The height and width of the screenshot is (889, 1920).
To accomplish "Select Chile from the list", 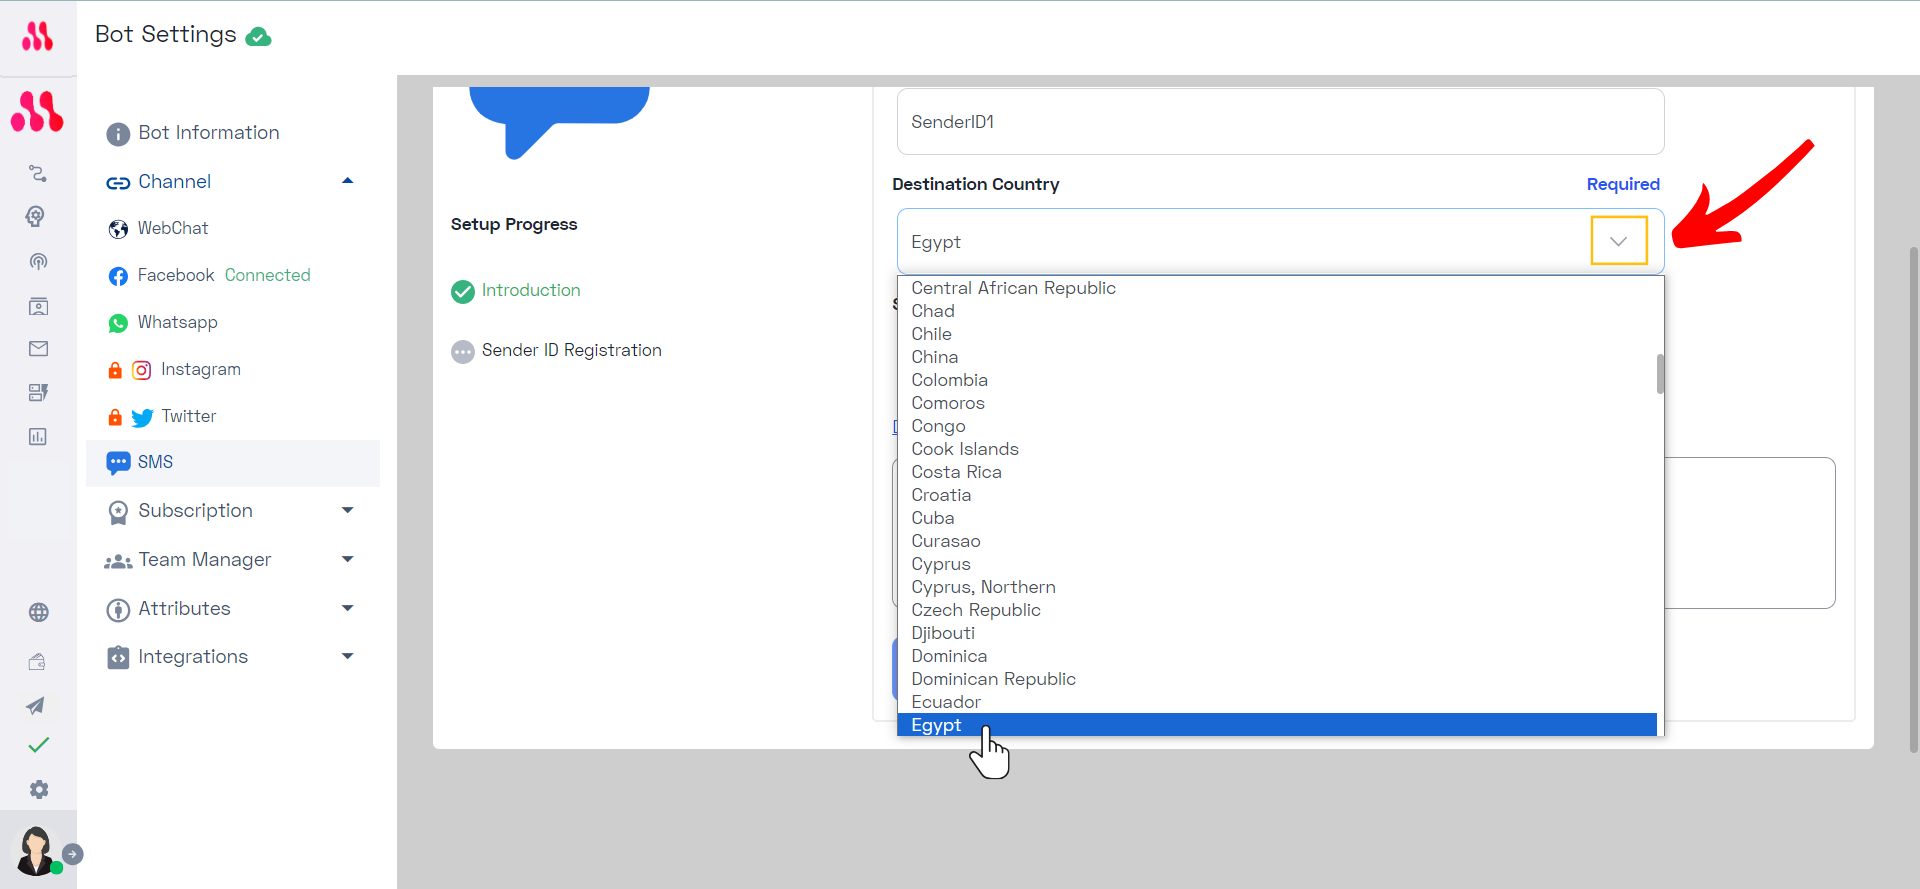I will click(x=1277, y=334).
